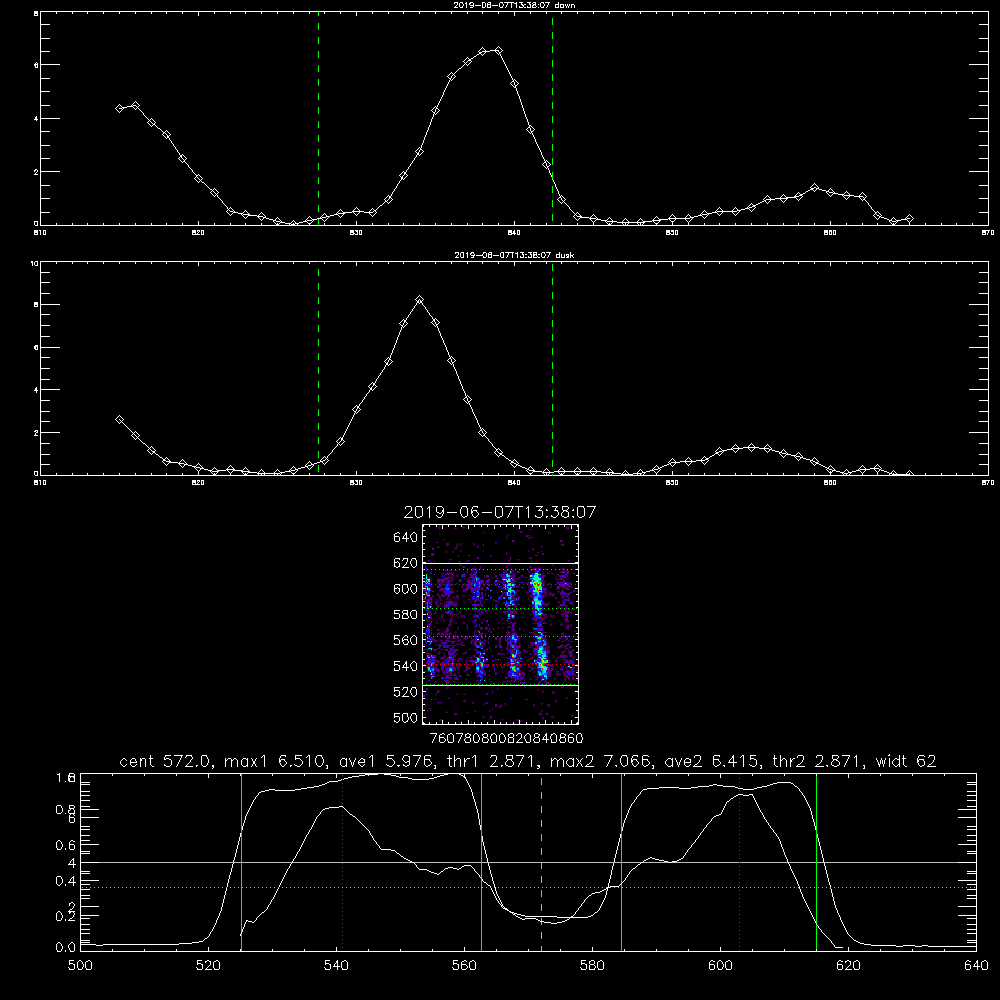The width and height of the screenshot is (1000, 1000).
Task: Click the spectrogram x-axis label string "760780800820840860"
Action: (506, 738)
